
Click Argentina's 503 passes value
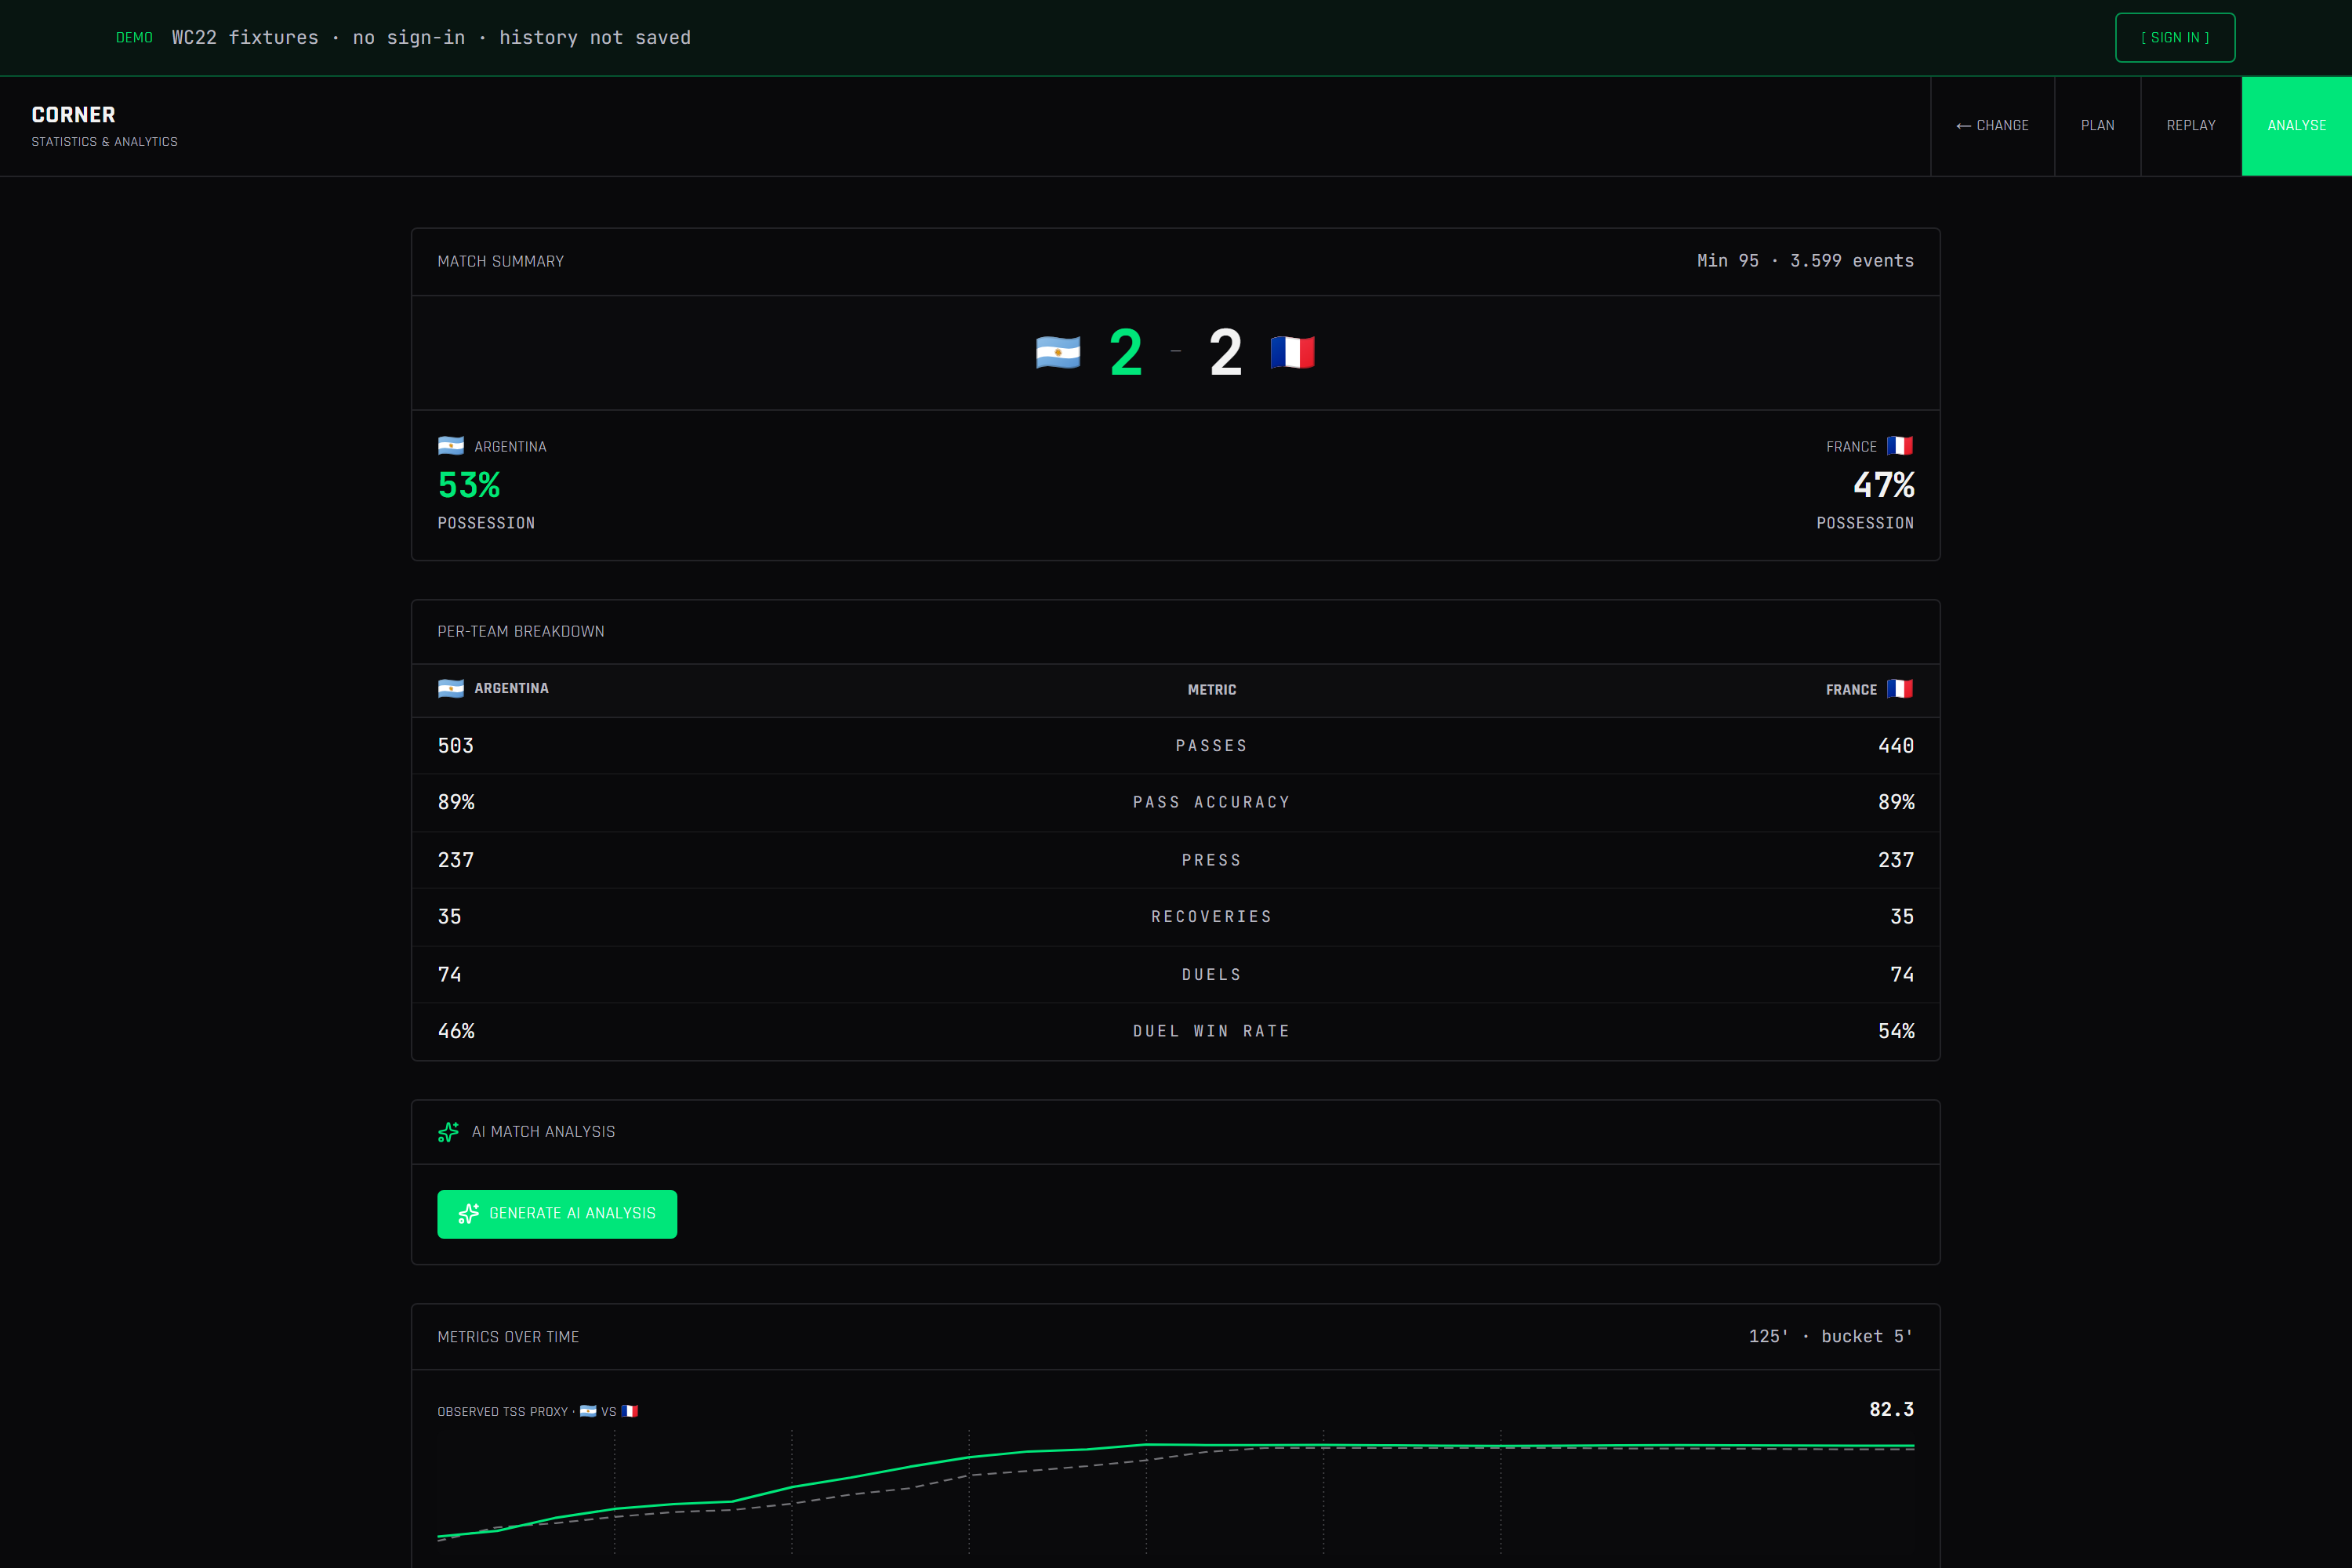tap(456, 746)
